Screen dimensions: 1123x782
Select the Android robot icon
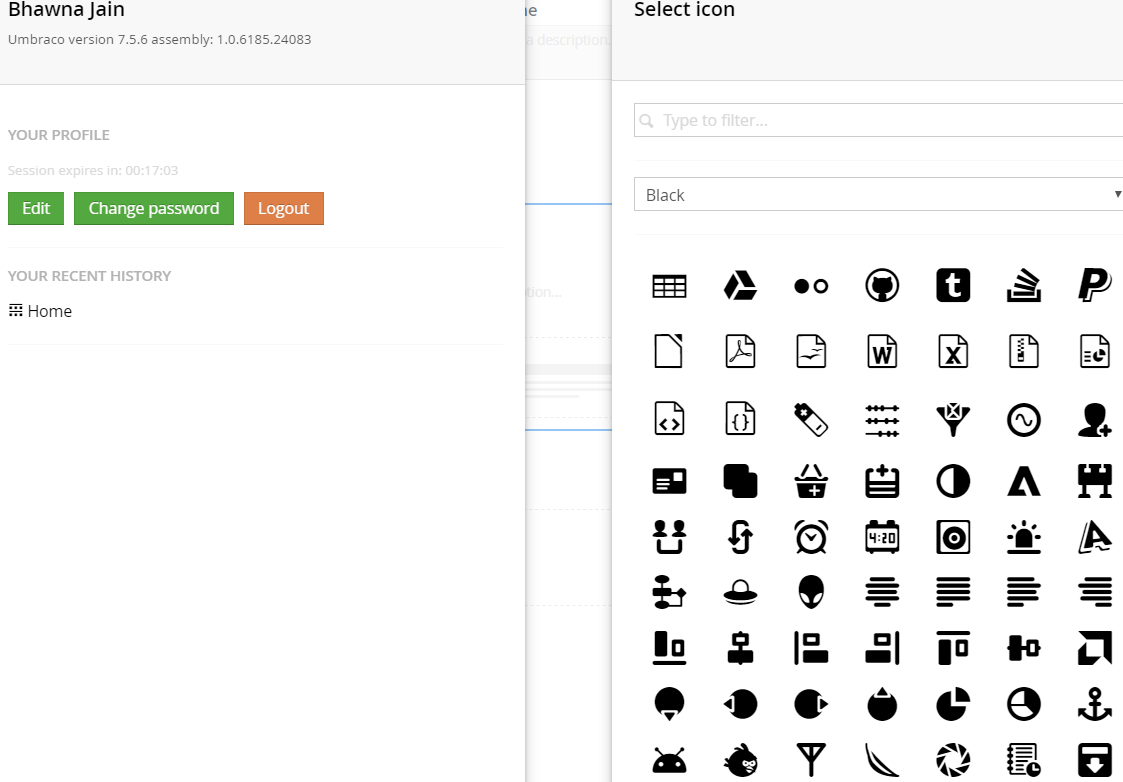(x=669, y=761)
